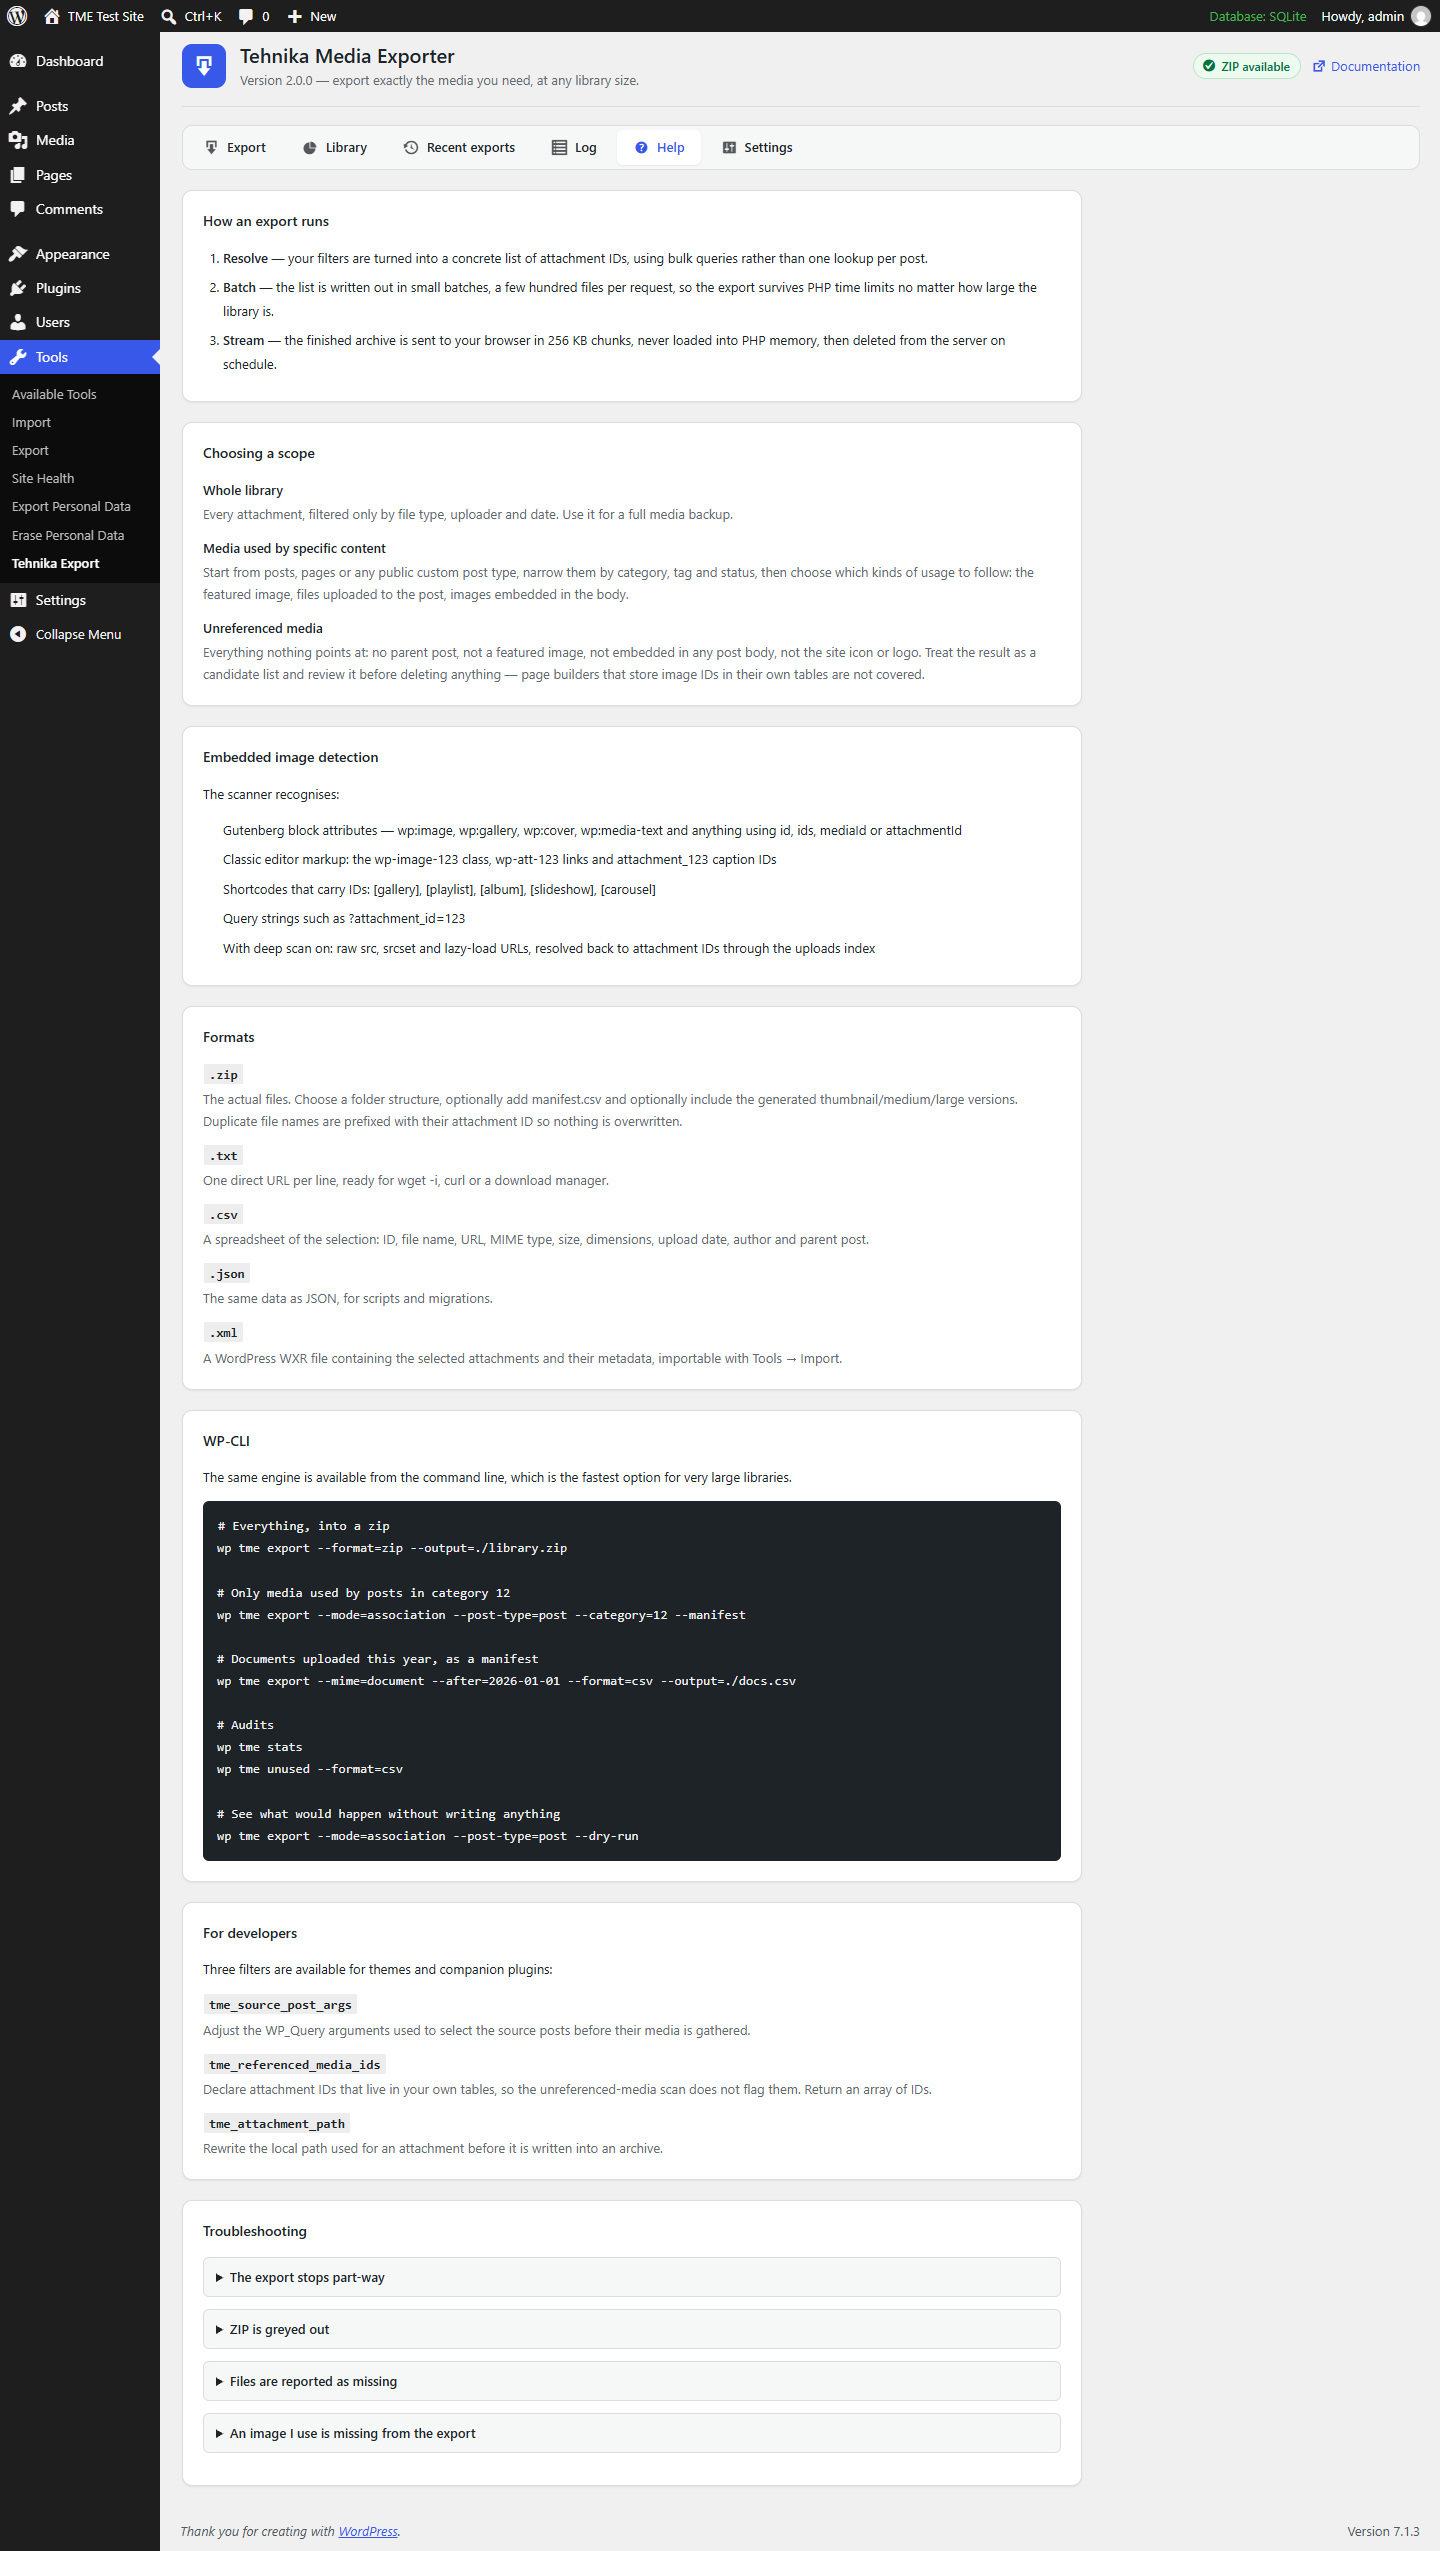The width and height of the screenshot is (1440, 2551).
Task: Click the admin avatar icon
Action: [1420, 16]
